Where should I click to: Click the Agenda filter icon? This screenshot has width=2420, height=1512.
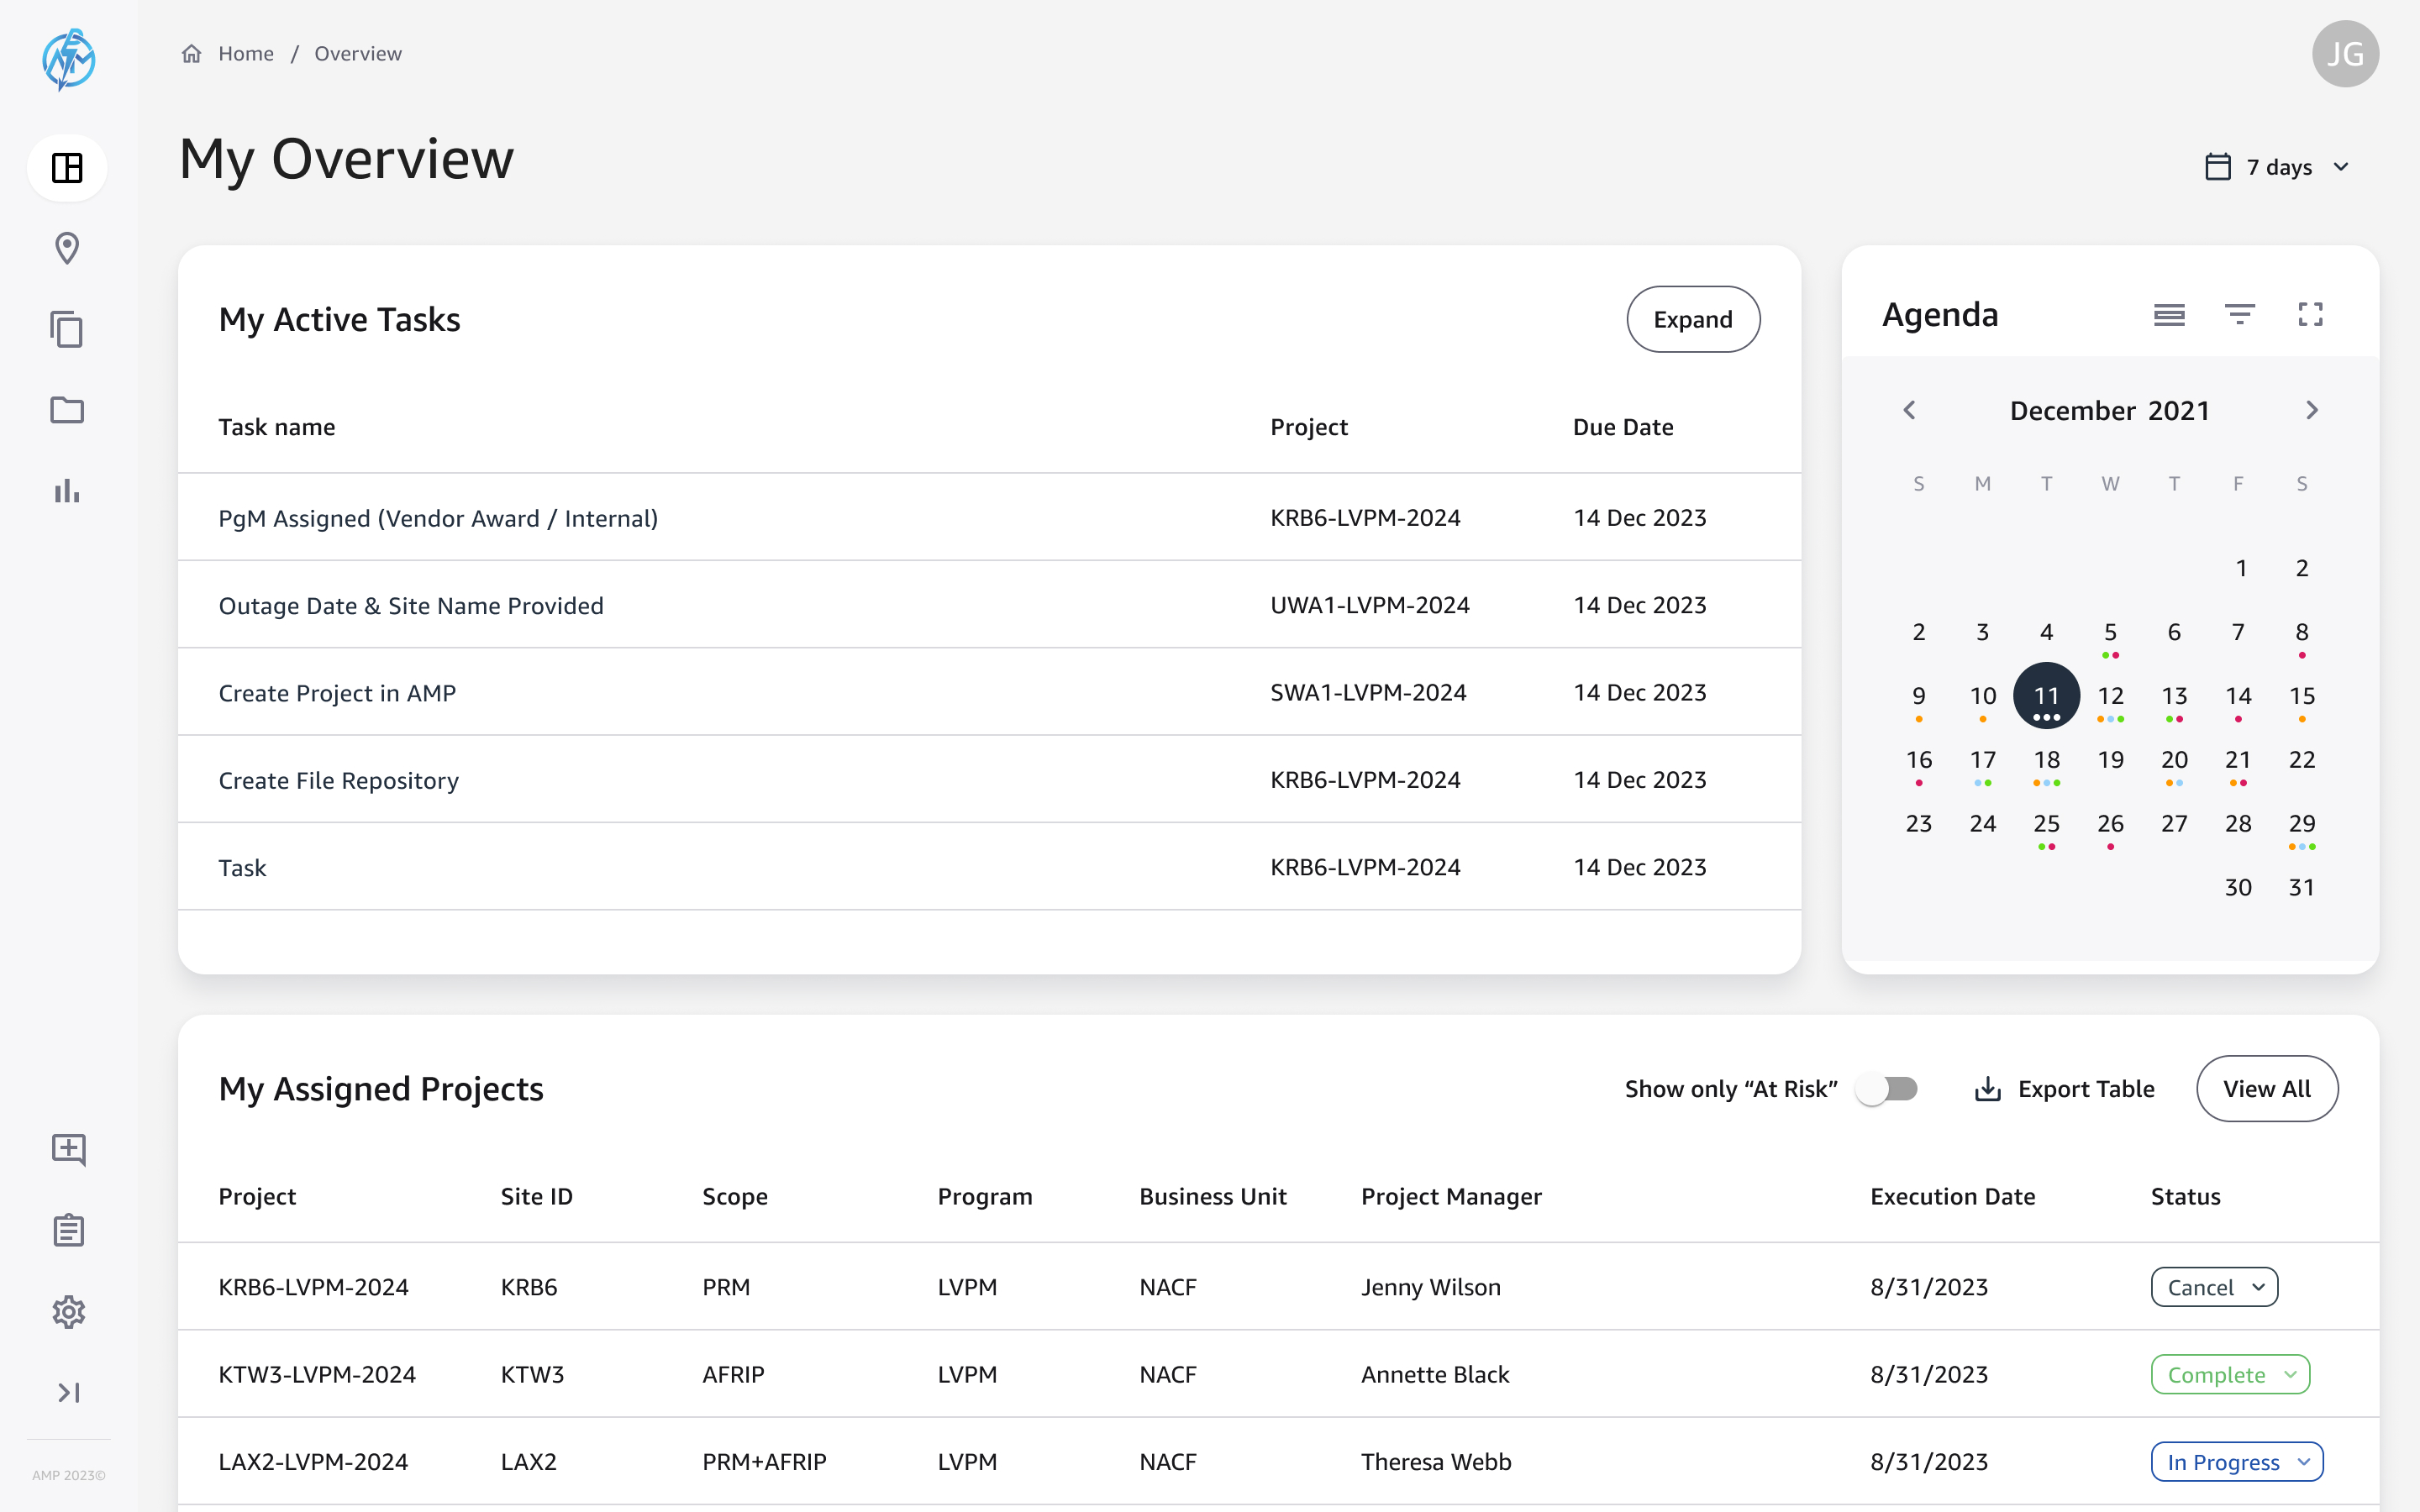click(2239, 314)
